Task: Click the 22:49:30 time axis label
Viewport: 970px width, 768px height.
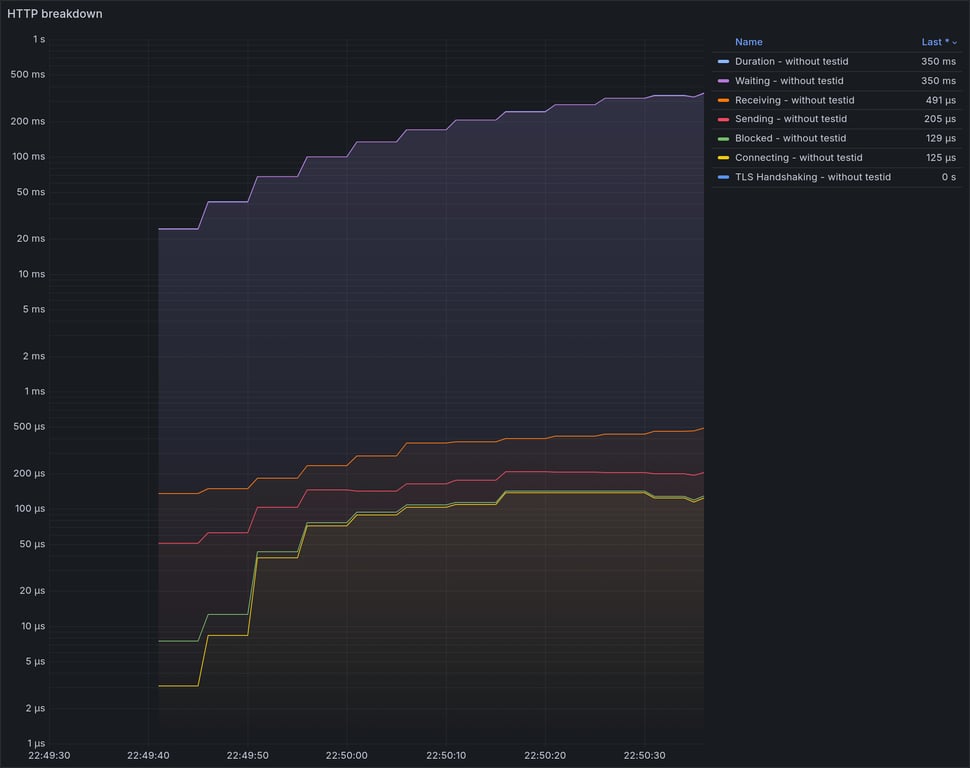Action: (x=49, y=755)
